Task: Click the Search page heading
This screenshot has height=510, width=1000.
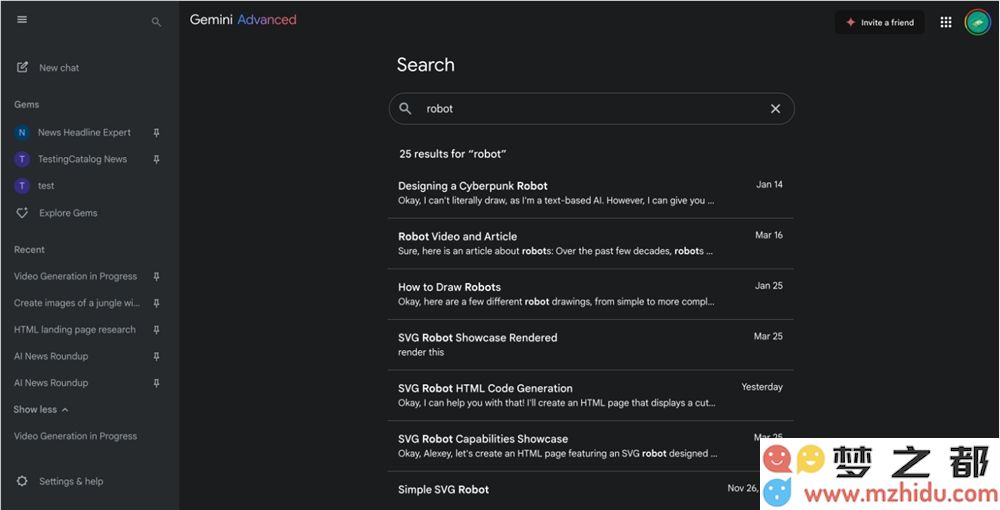Action: click(x=425, y=65)
